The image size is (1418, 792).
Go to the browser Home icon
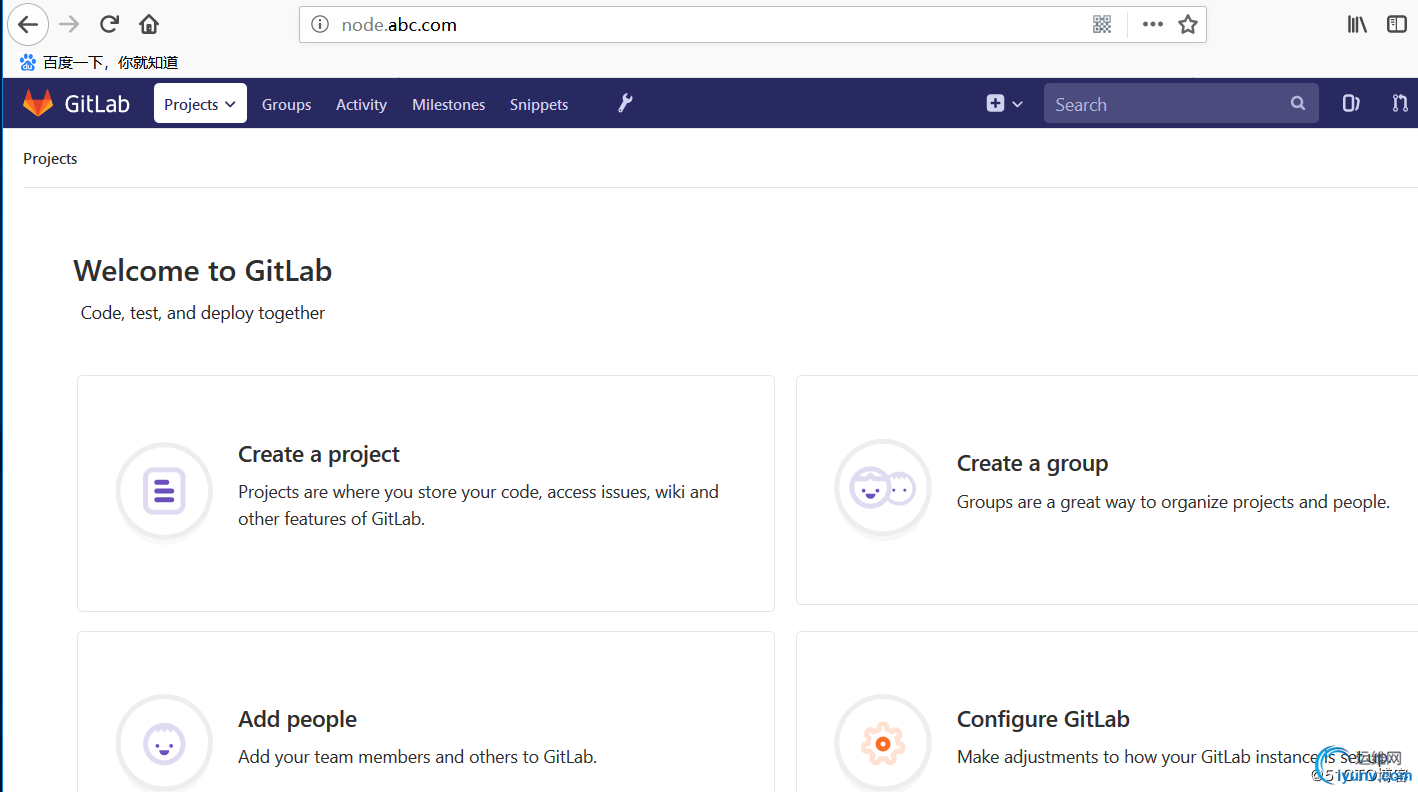pyautogui.click(x=149, y=24)
